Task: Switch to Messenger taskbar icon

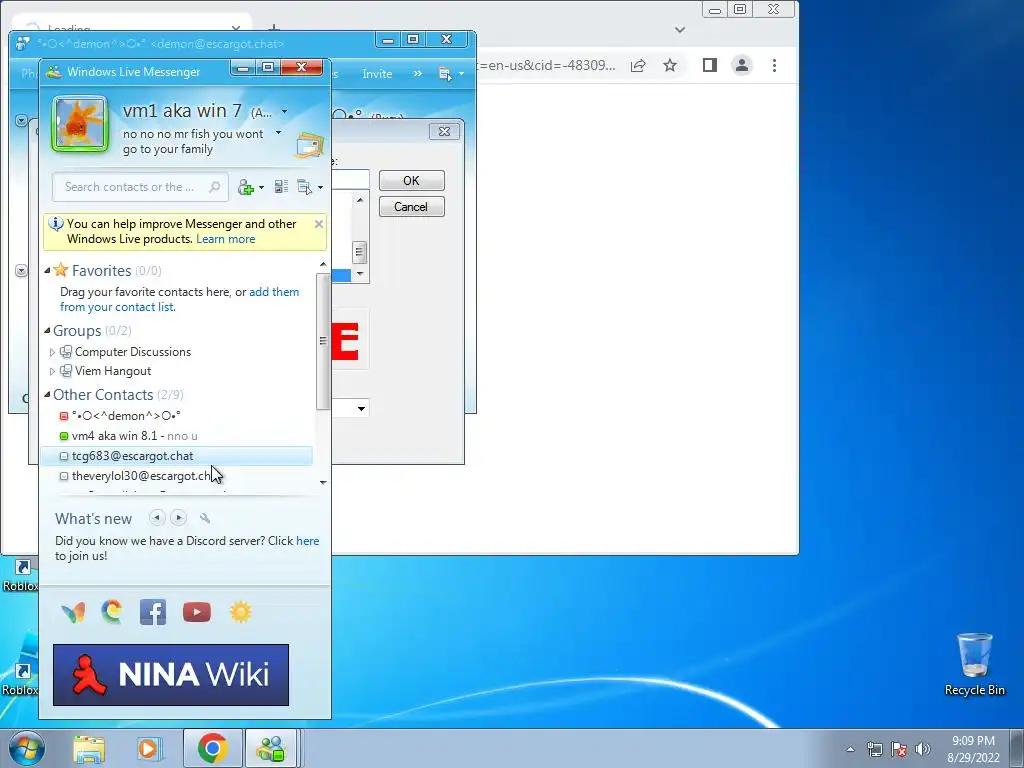Action: click(x=272, y=748)
